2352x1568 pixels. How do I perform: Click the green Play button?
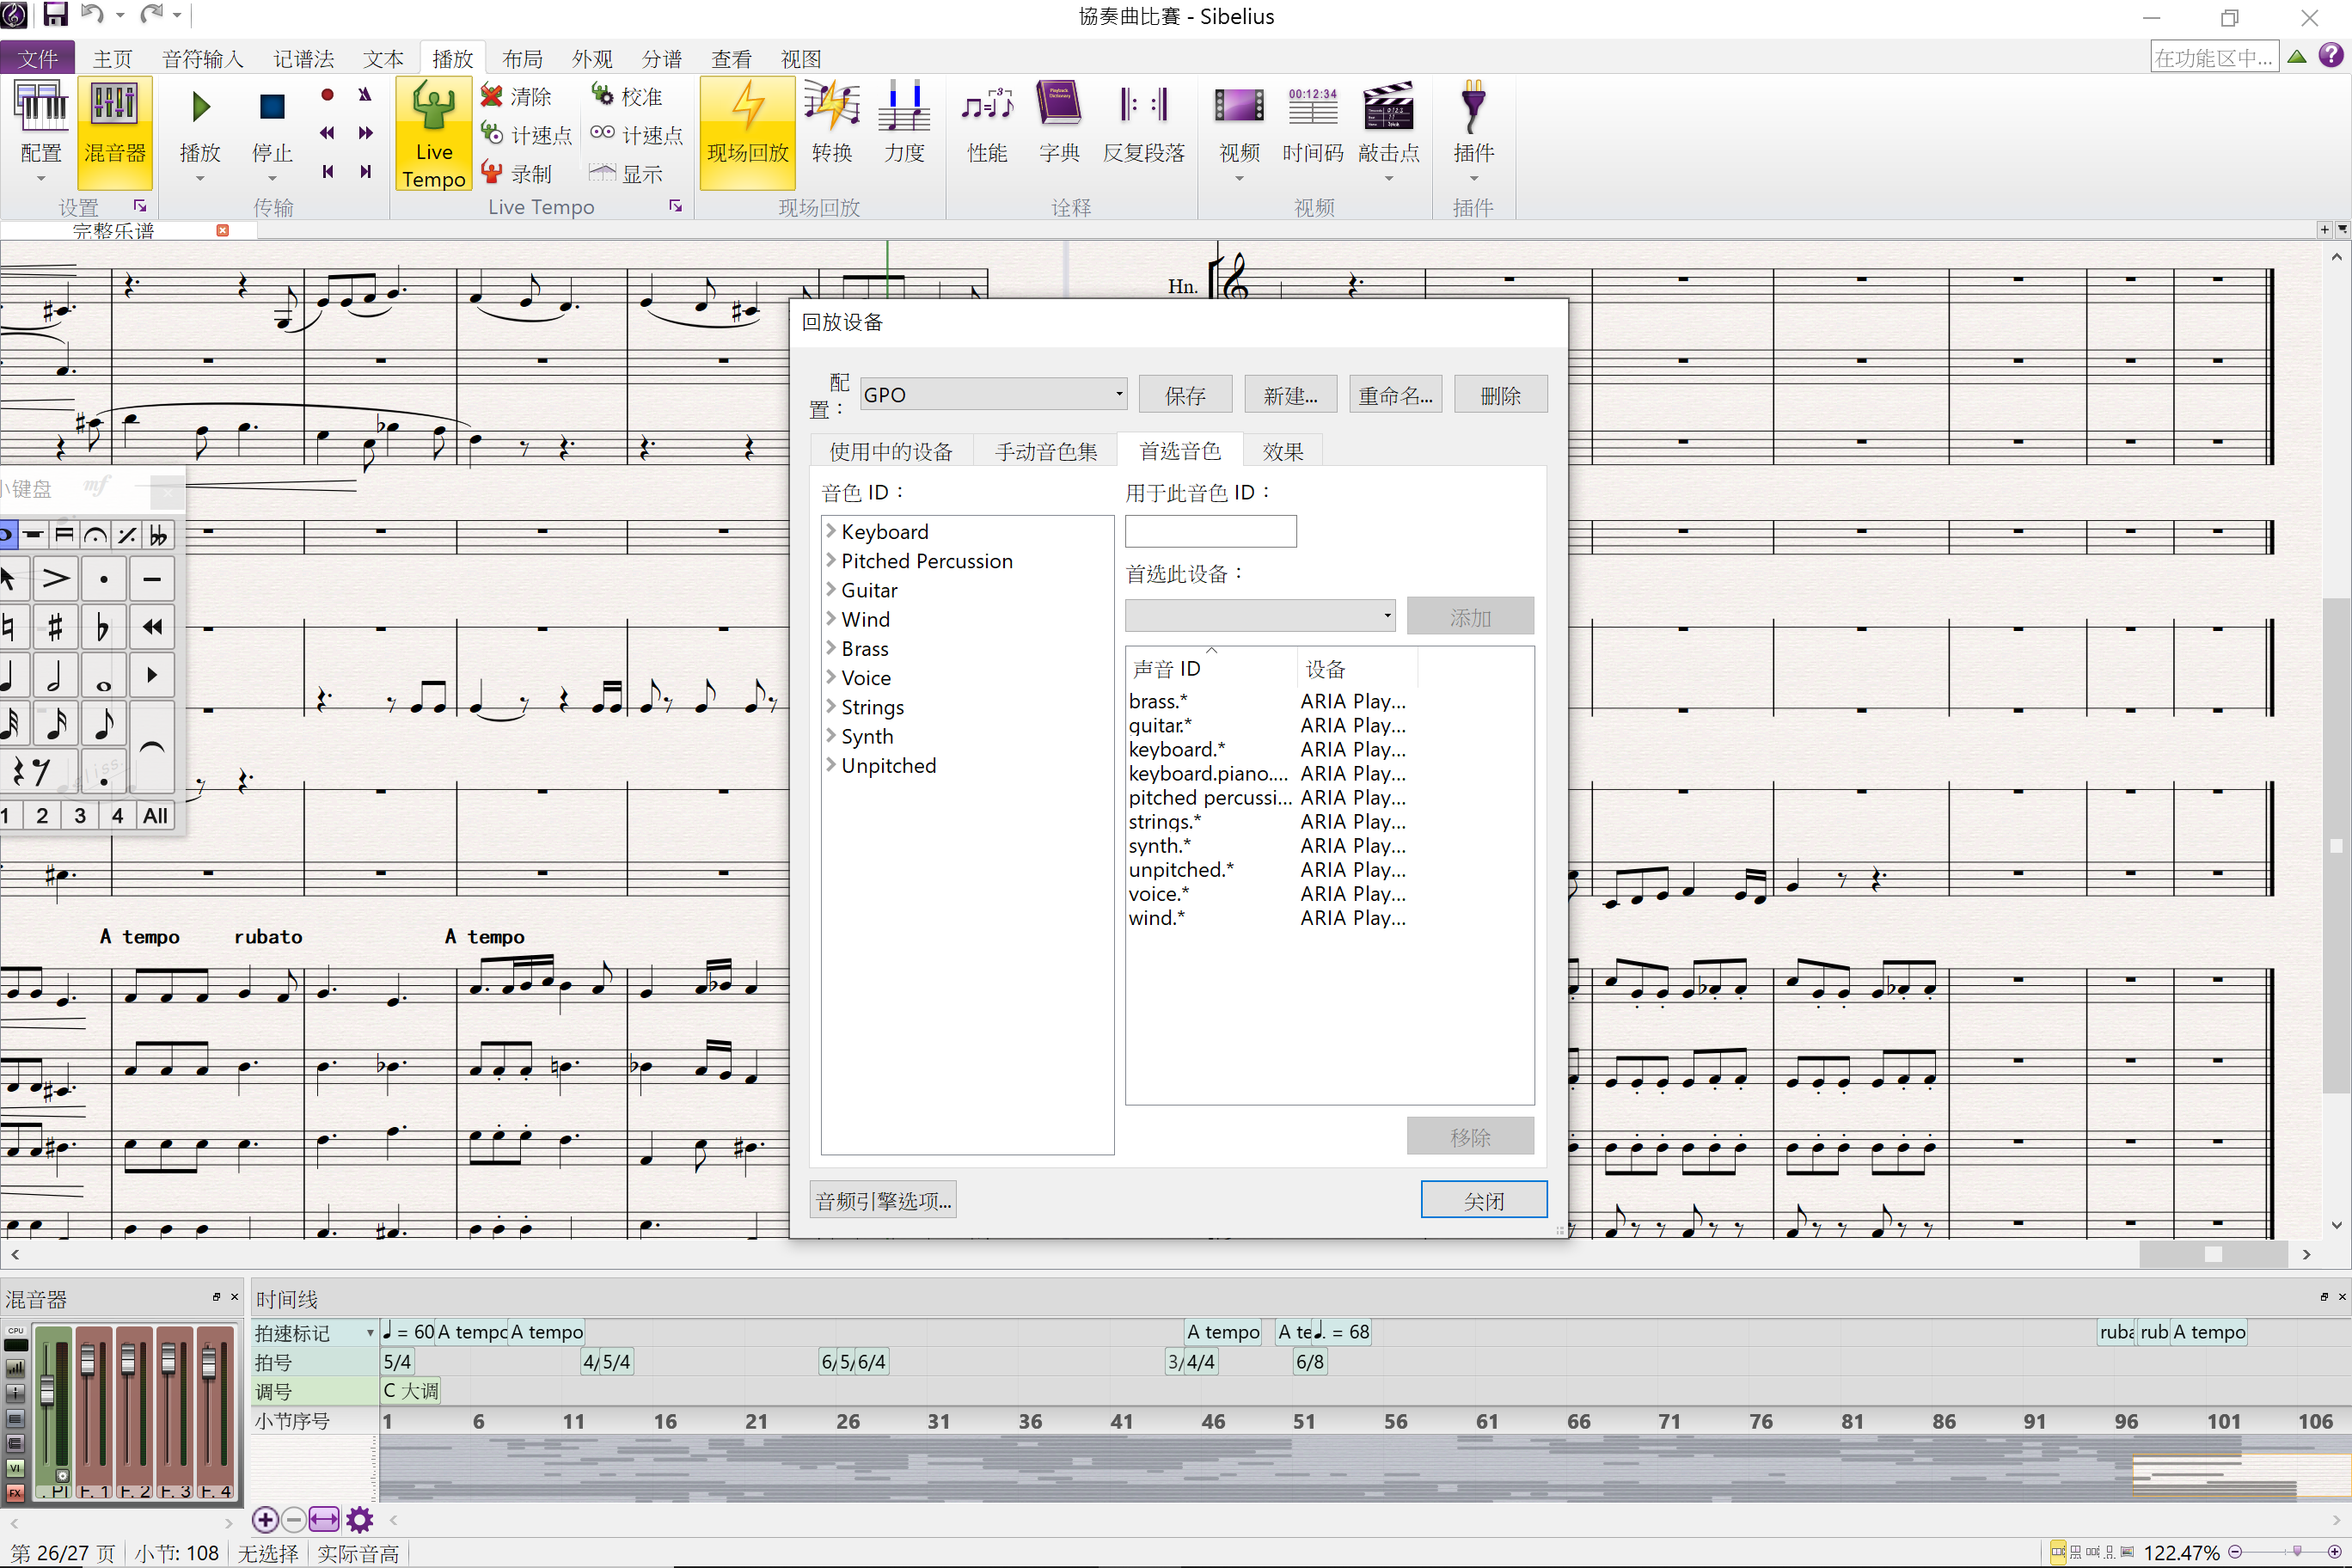(200, 107)
